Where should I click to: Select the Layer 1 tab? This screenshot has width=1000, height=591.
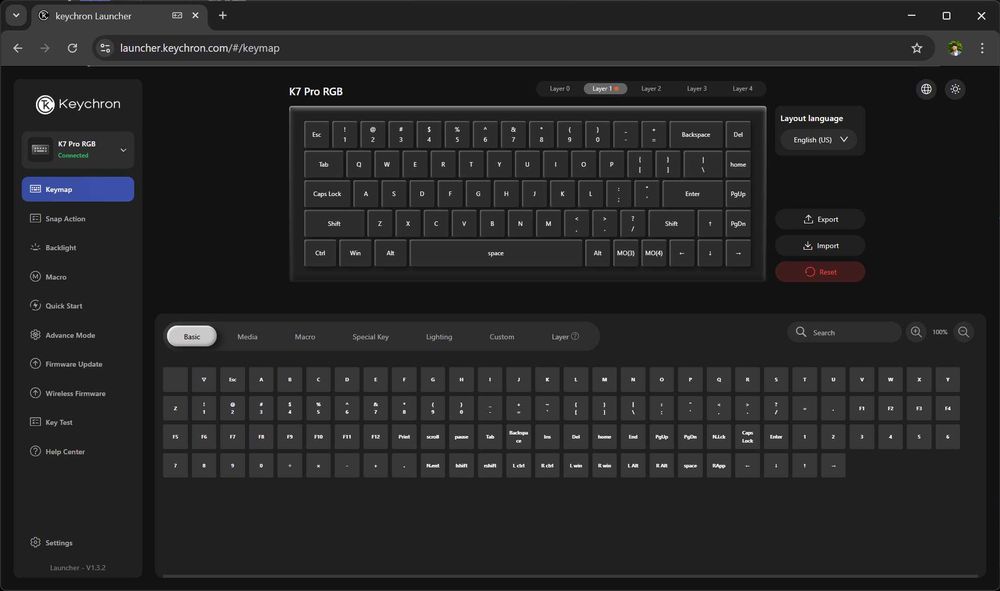coord(605,89)
